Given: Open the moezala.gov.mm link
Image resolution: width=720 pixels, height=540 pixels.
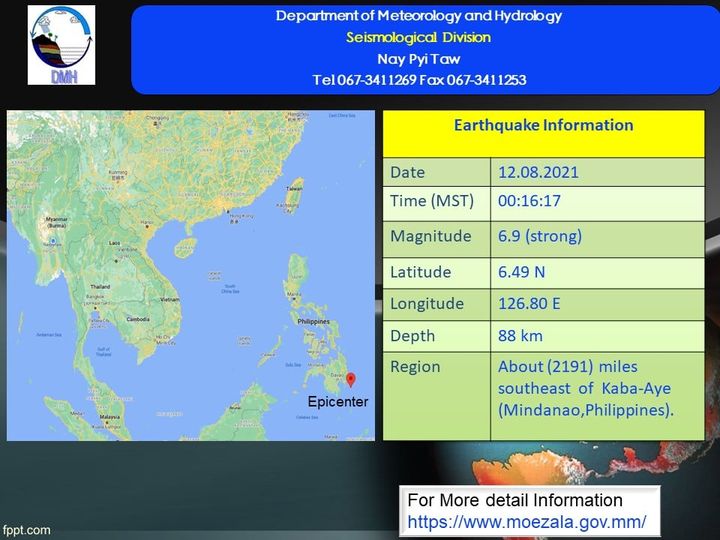Looking at the screenshot, I should [527, 522].
